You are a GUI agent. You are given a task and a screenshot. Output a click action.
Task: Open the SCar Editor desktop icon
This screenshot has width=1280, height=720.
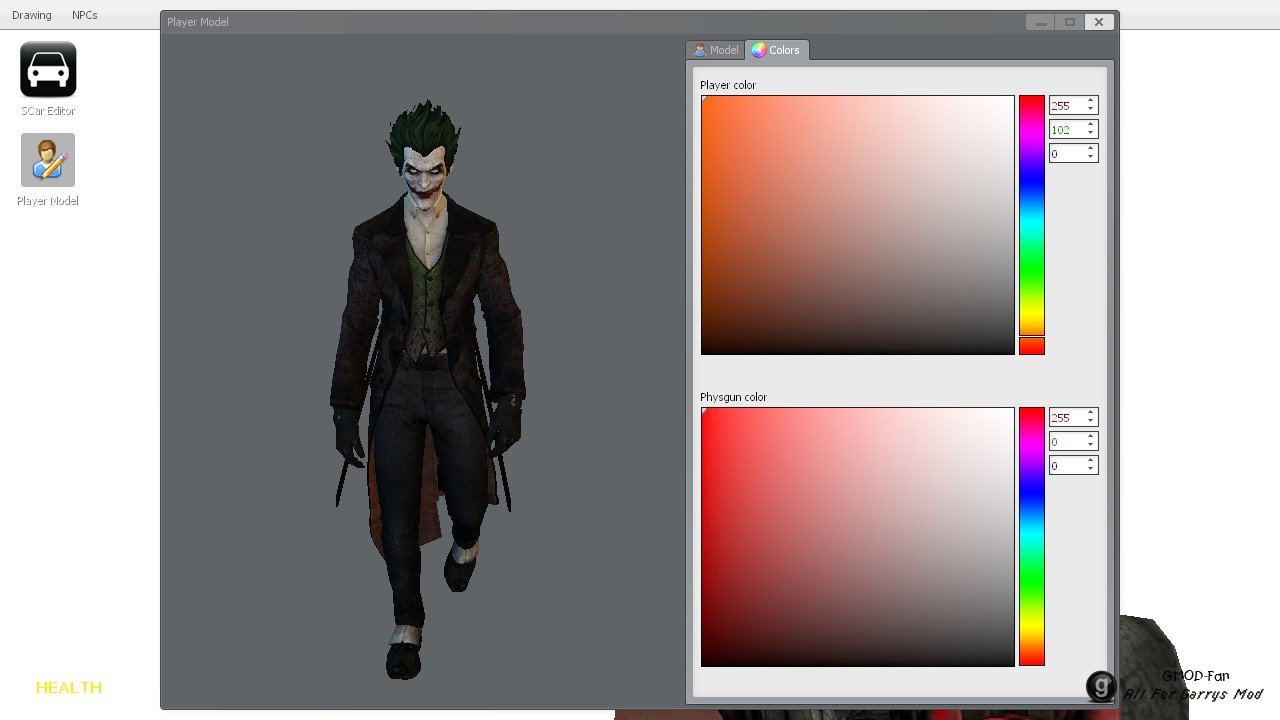48,79
